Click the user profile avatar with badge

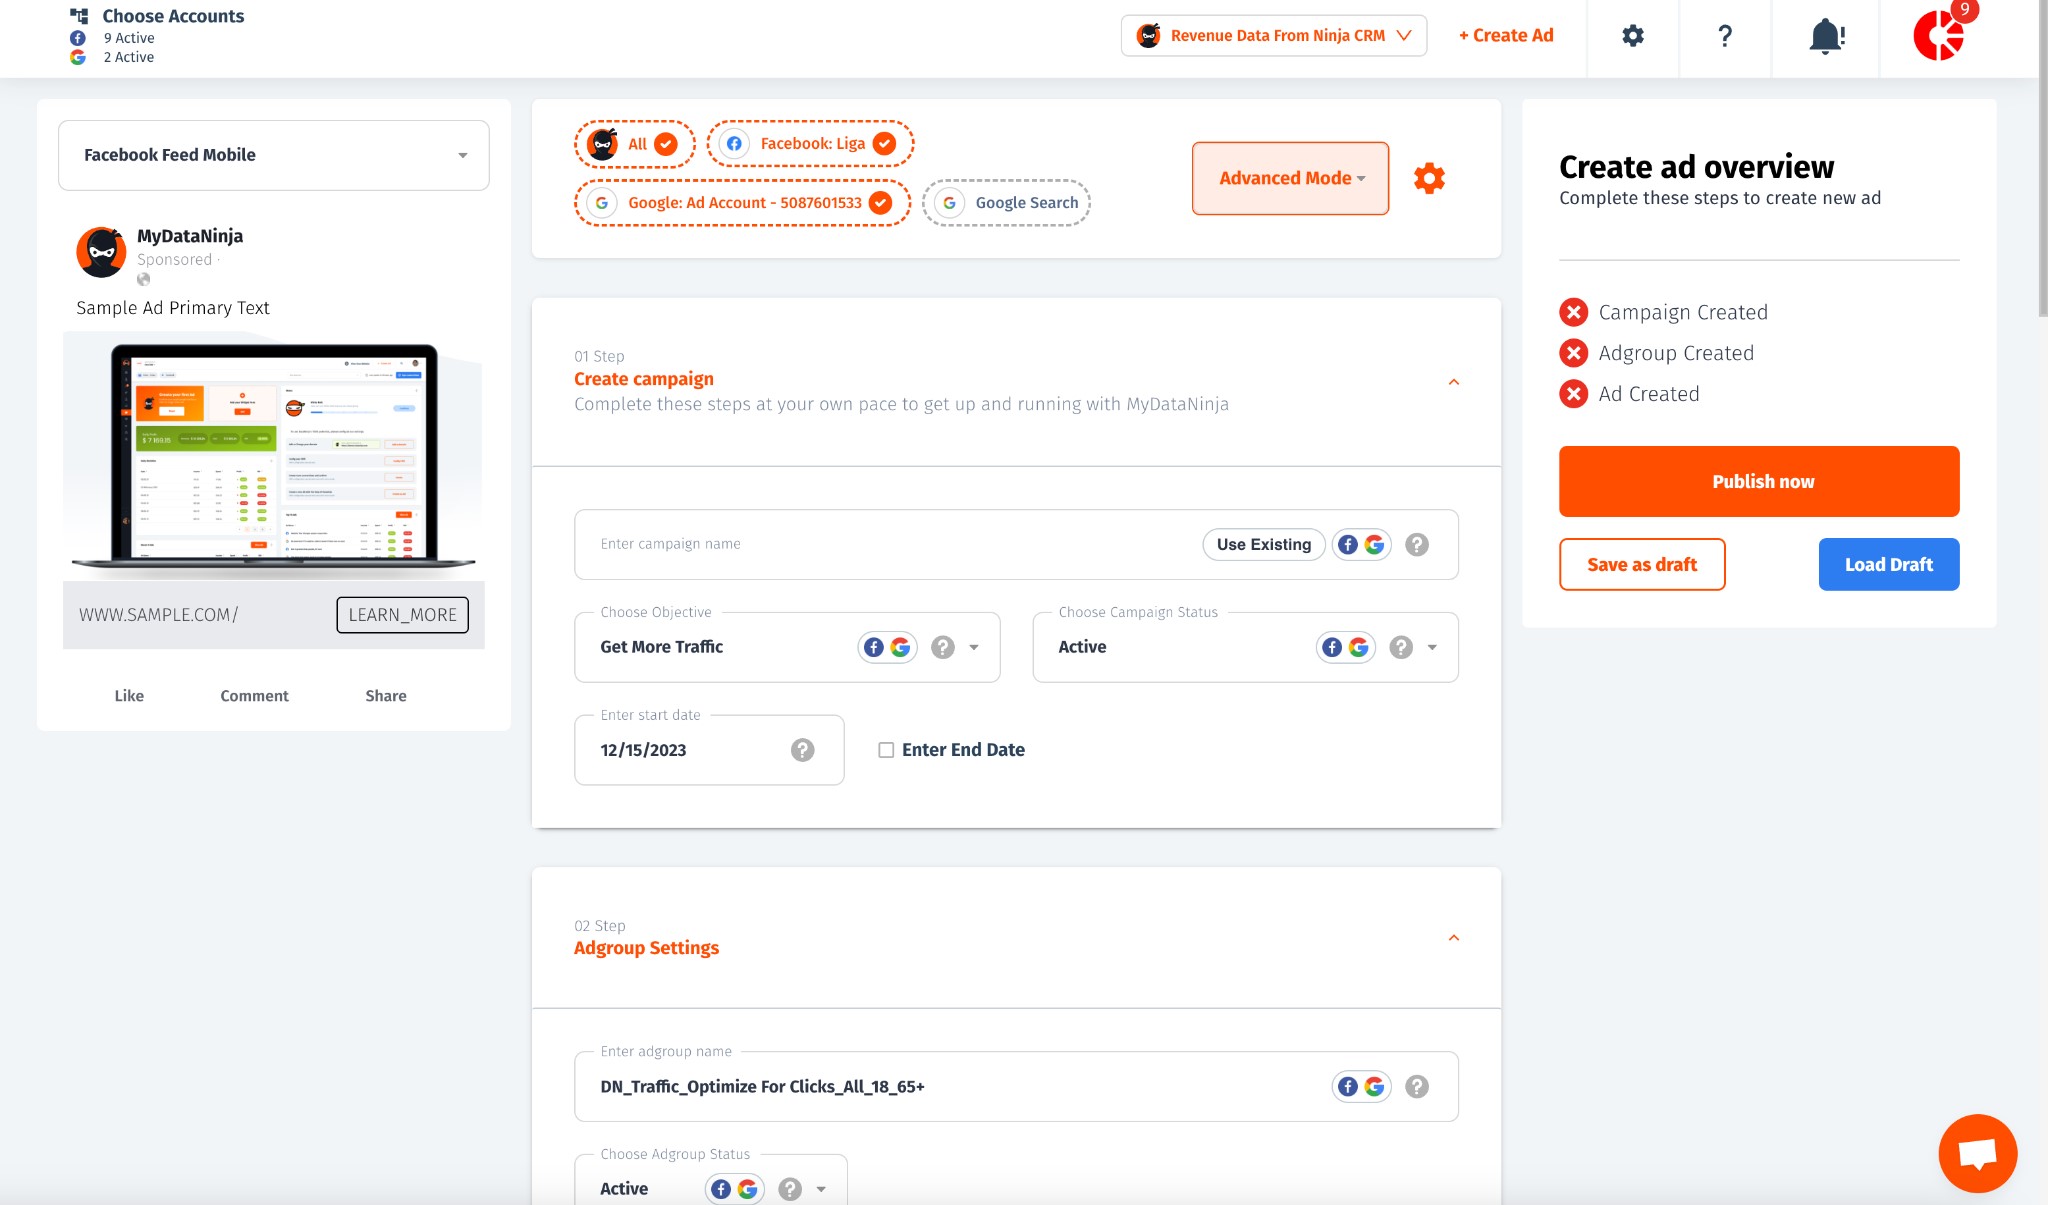click(1939, 36)
